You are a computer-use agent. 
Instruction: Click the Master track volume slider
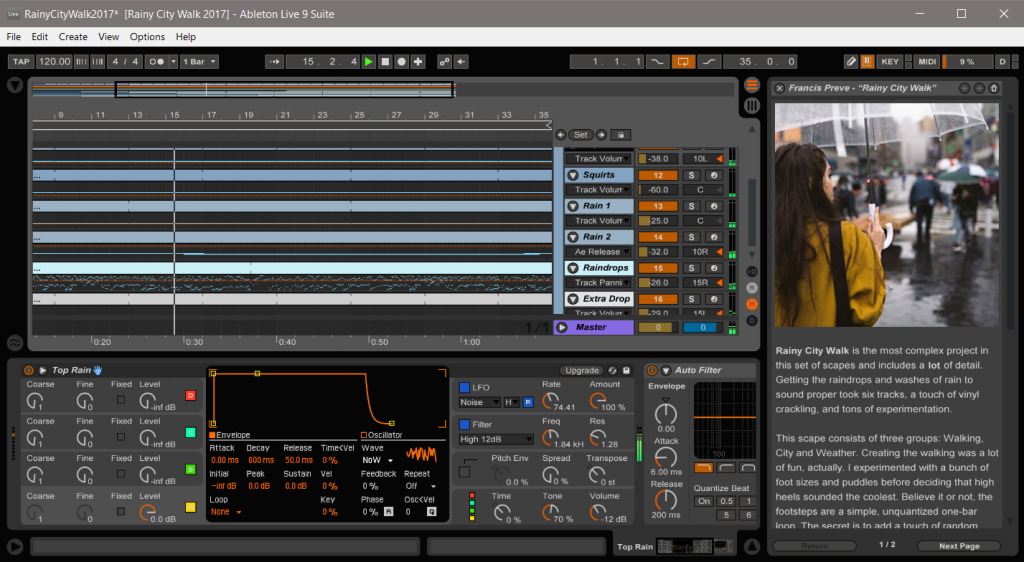(x=658, y=327)
